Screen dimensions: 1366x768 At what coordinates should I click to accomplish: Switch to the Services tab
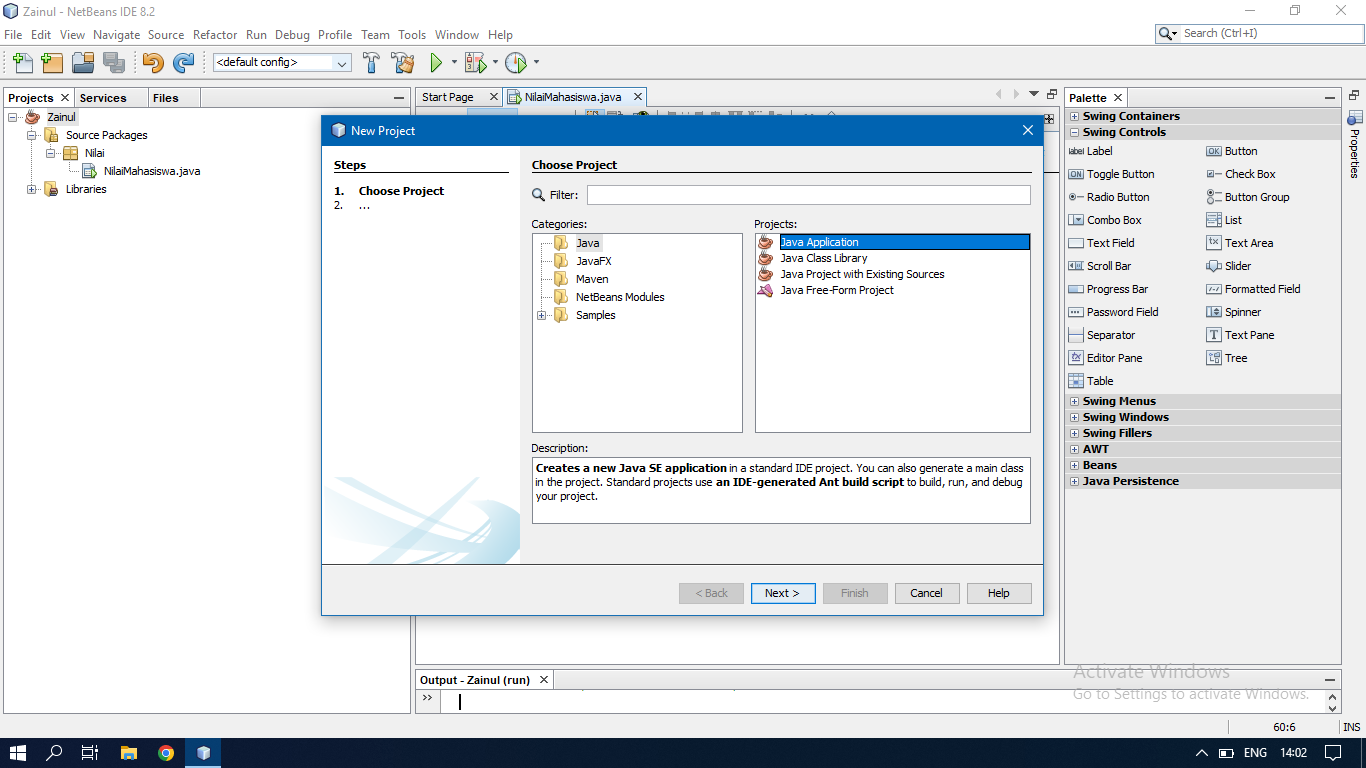tap(103, 98)
